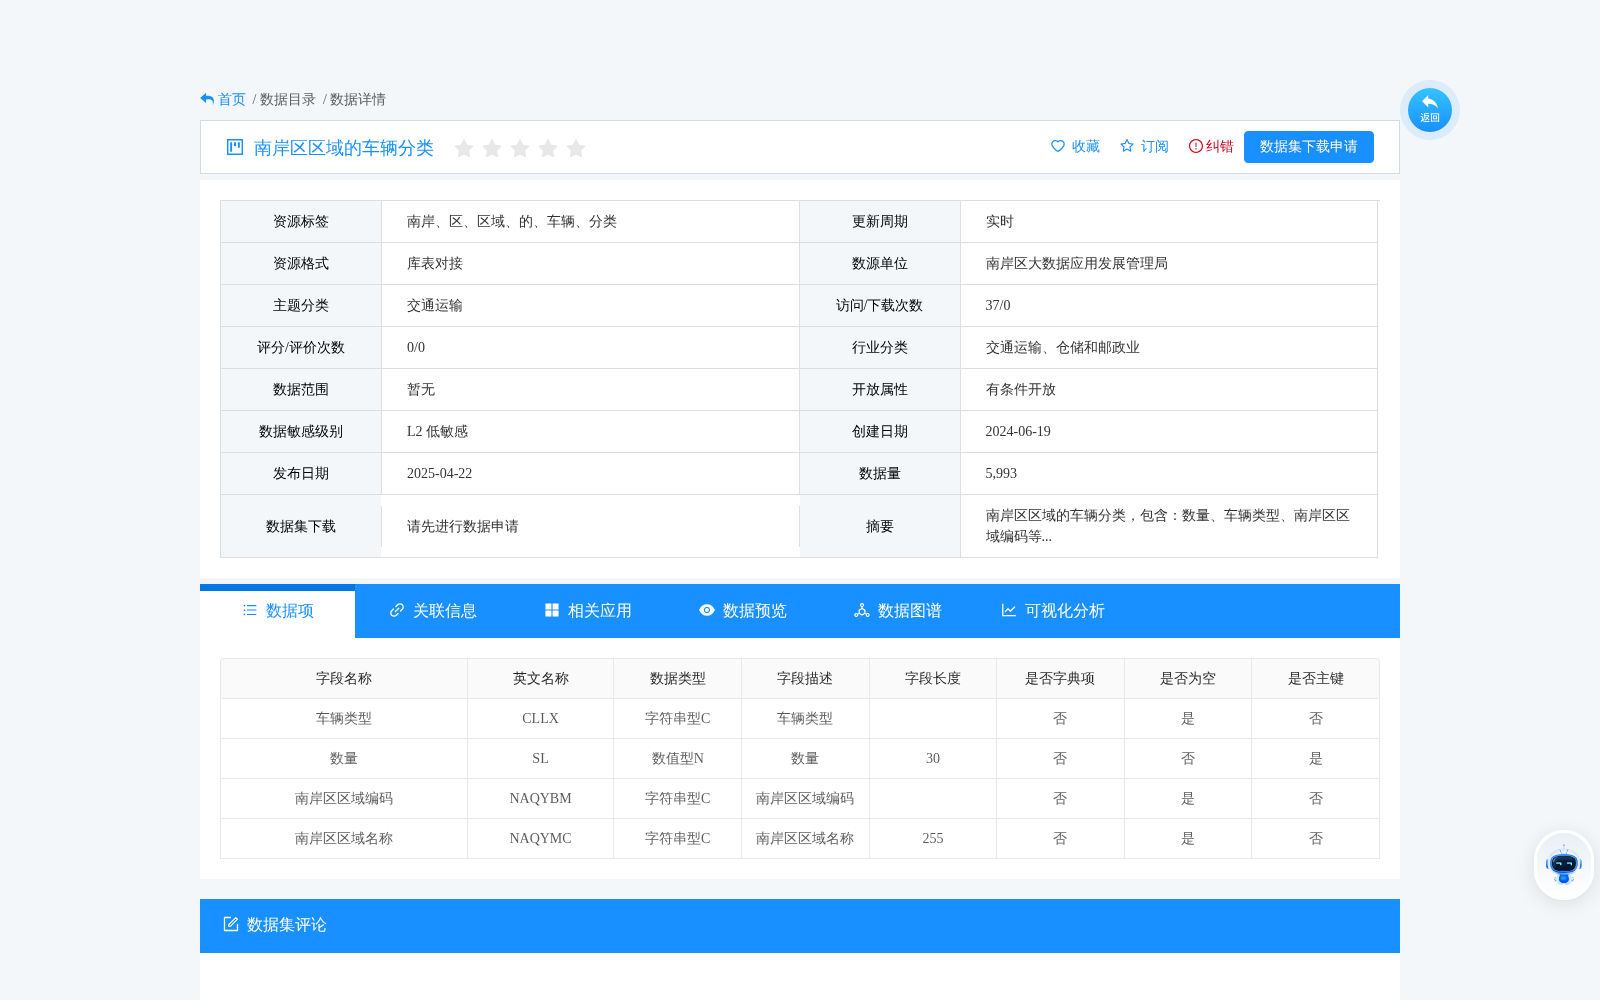
Task: Rate the dataset three stars
Action: pos(520,148)
